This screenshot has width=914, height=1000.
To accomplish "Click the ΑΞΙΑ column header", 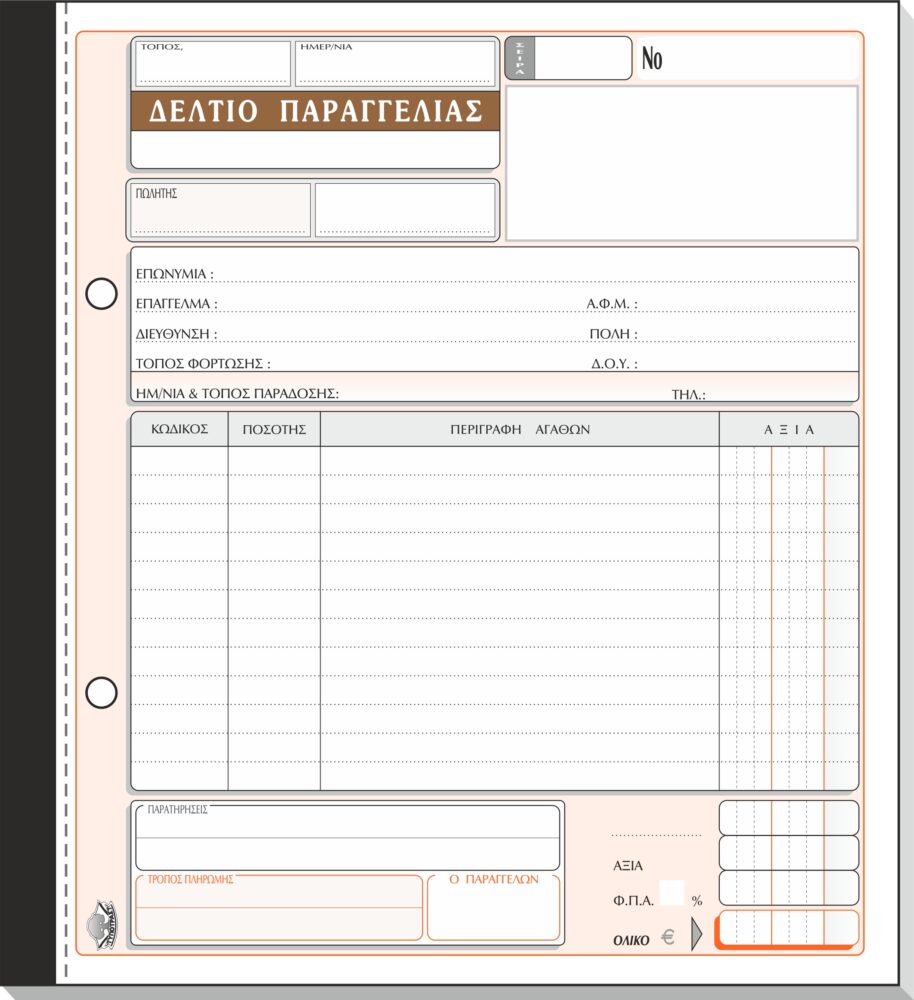I will [789, 429].
